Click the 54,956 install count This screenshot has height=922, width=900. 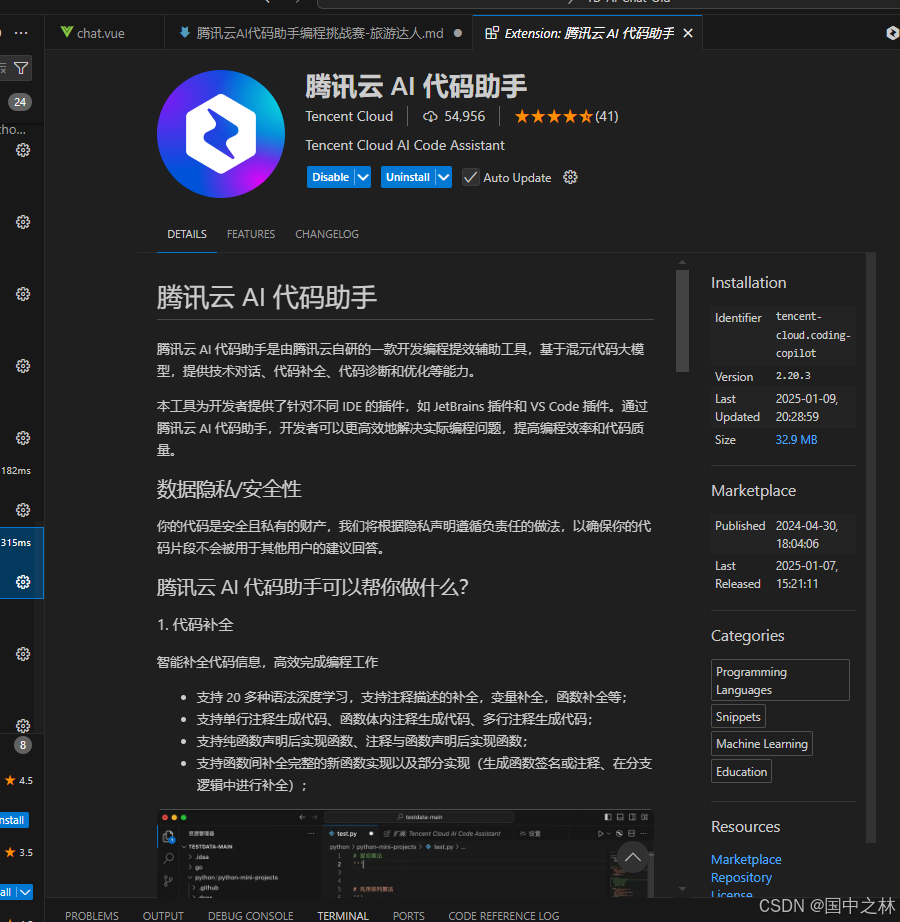click(464, 116)
